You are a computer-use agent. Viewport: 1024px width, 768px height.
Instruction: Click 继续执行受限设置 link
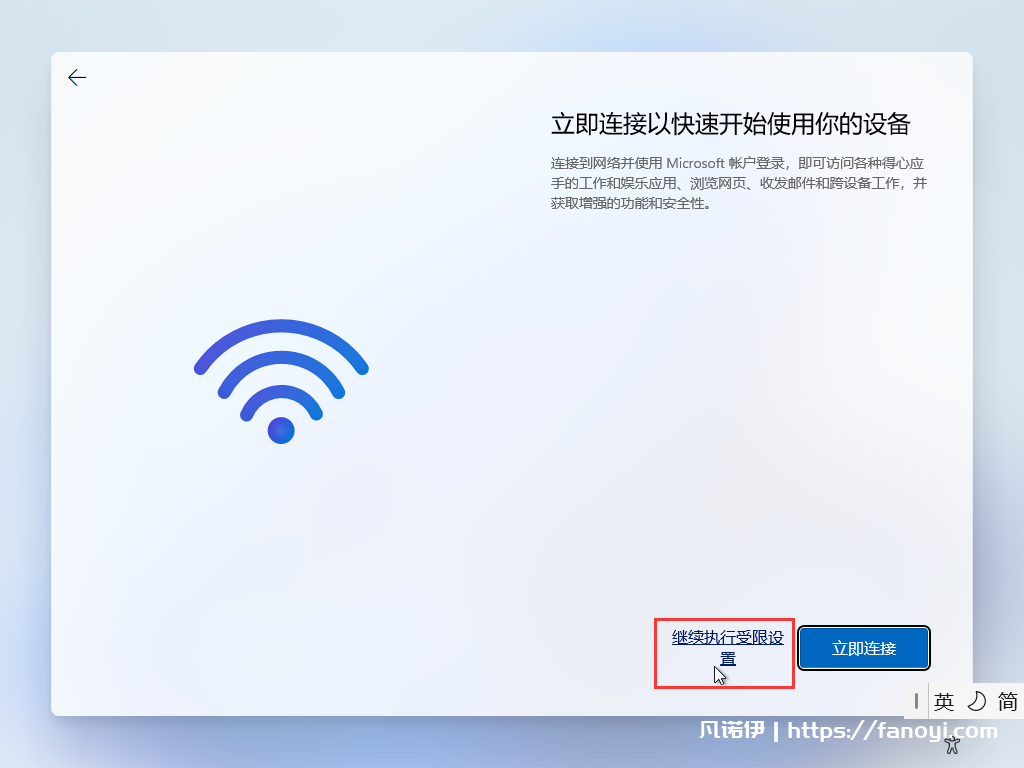click(728, 648)
